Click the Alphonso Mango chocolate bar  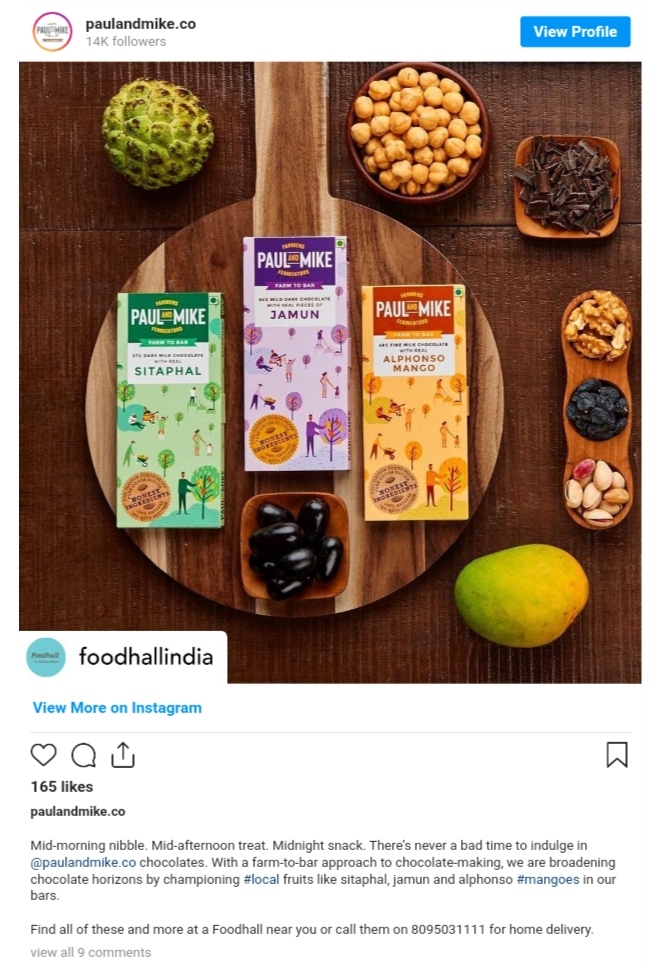click(415, 403)
